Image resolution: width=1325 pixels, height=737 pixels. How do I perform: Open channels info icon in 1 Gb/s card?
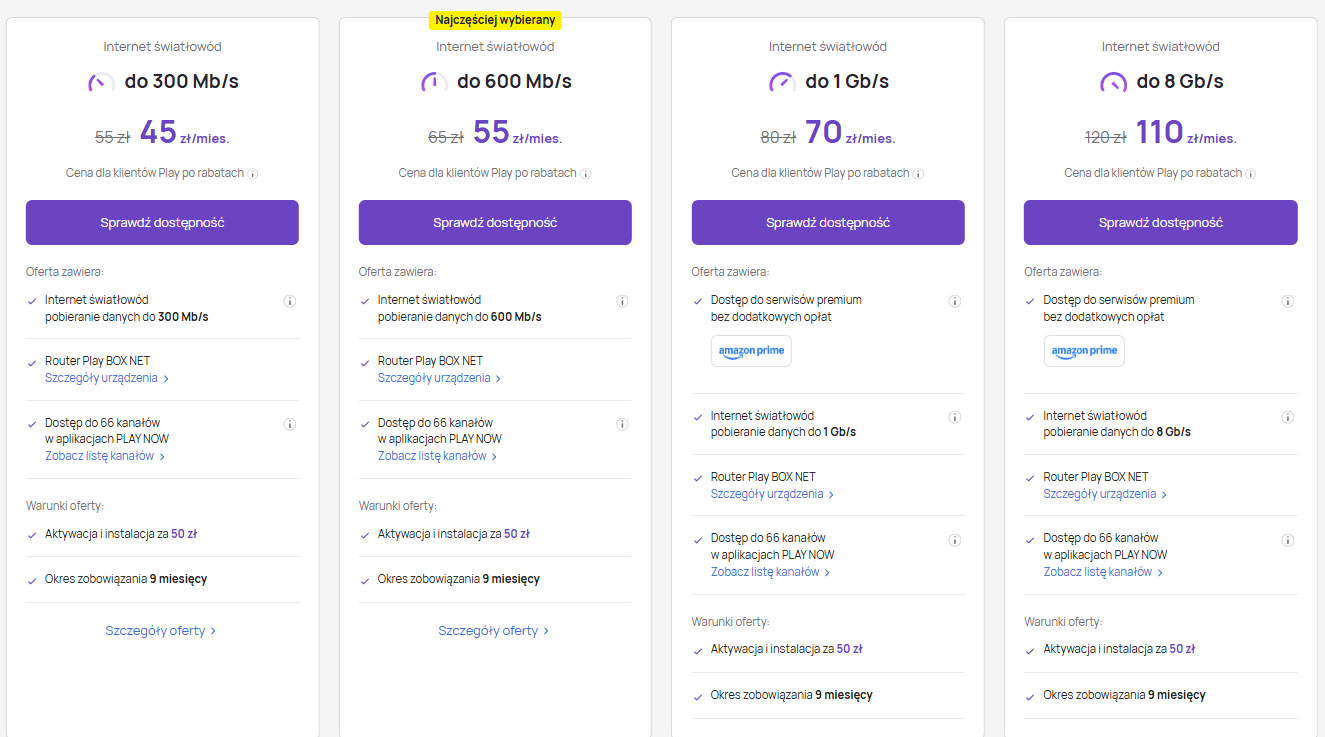(x=955, y=540)
